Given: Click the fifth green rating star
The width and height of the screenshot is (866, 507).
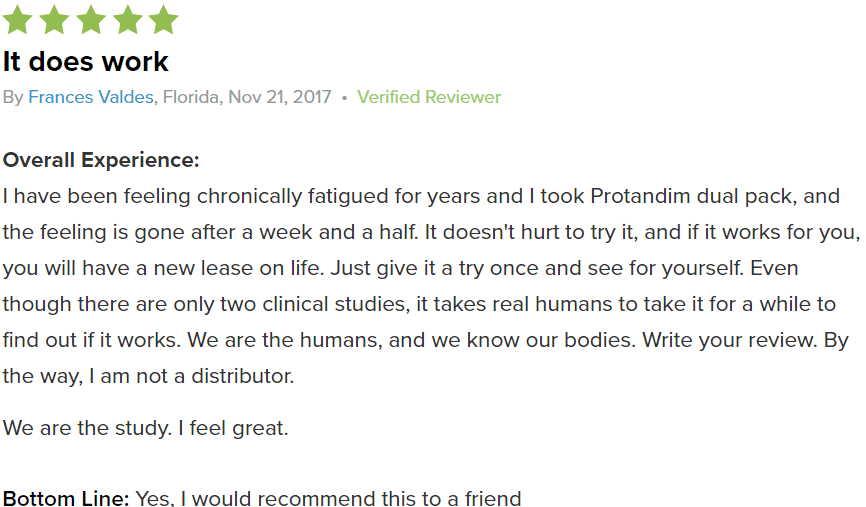Looking at the screenshot, I should click(x=164, y=19).
